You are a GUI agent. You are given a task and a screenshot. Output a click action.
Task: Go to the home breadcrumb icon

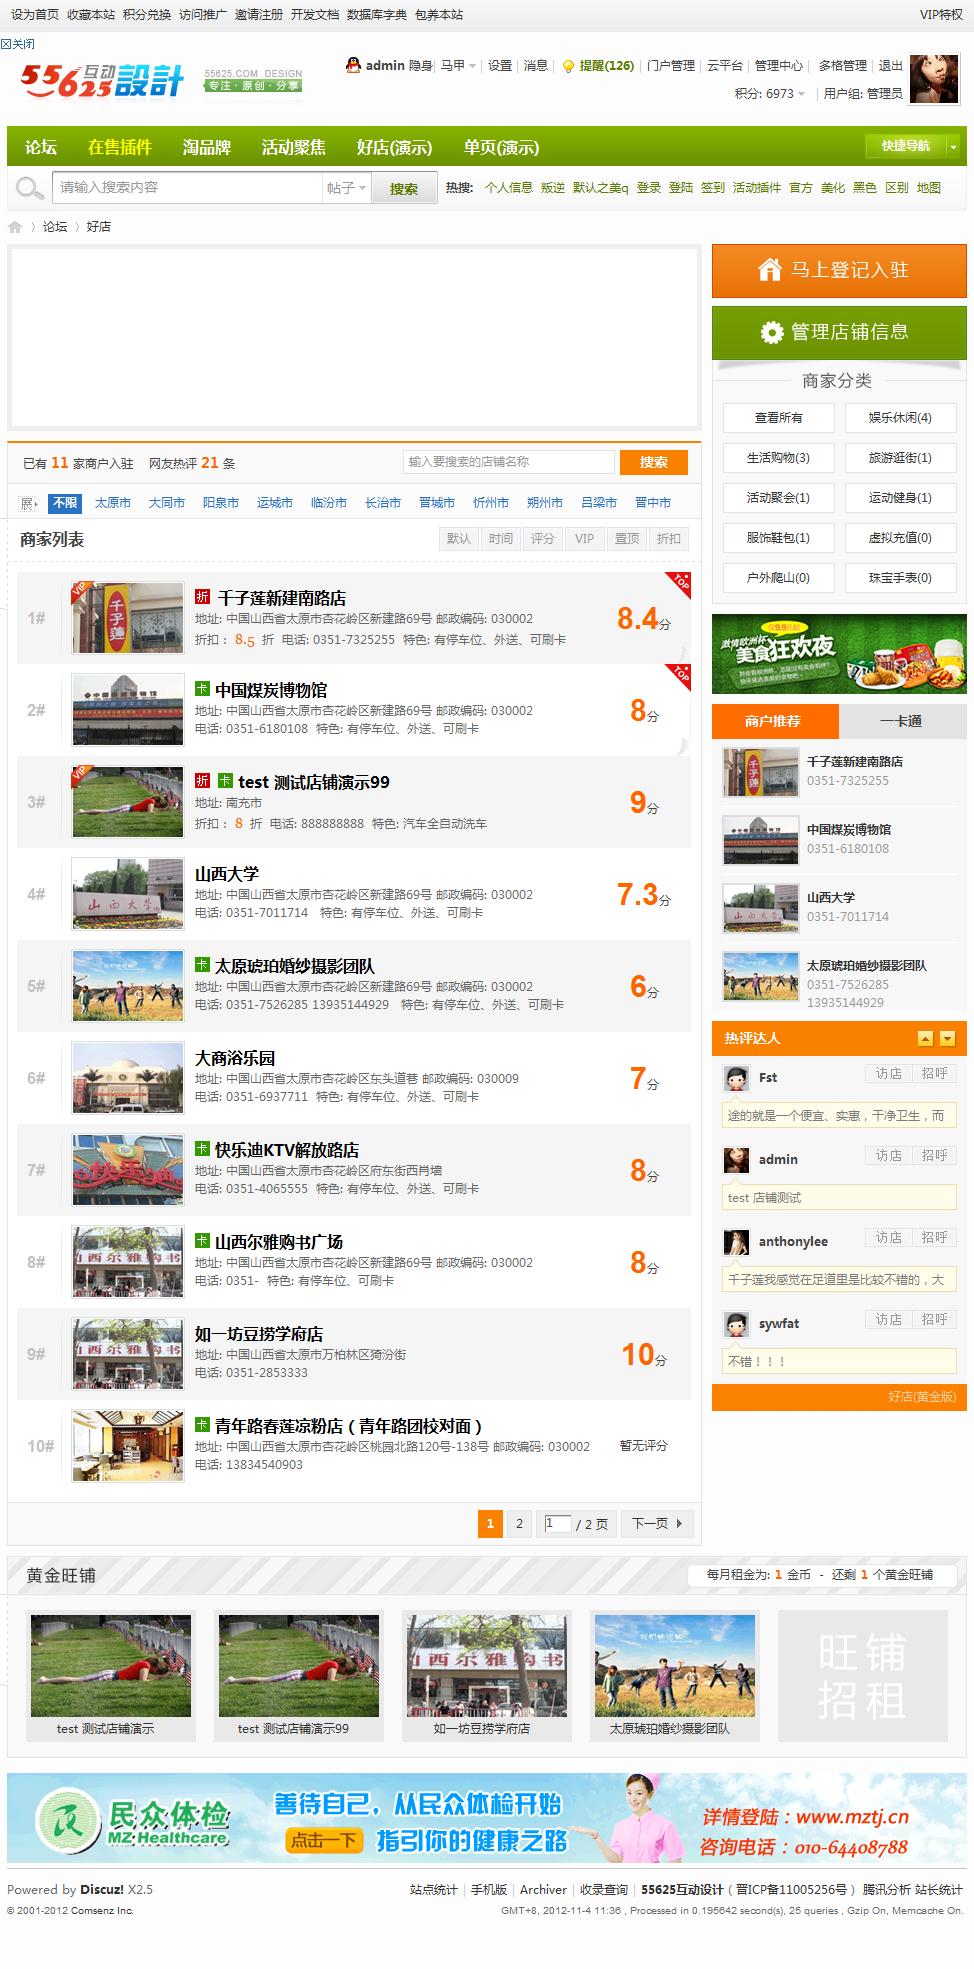pos(15,227)
